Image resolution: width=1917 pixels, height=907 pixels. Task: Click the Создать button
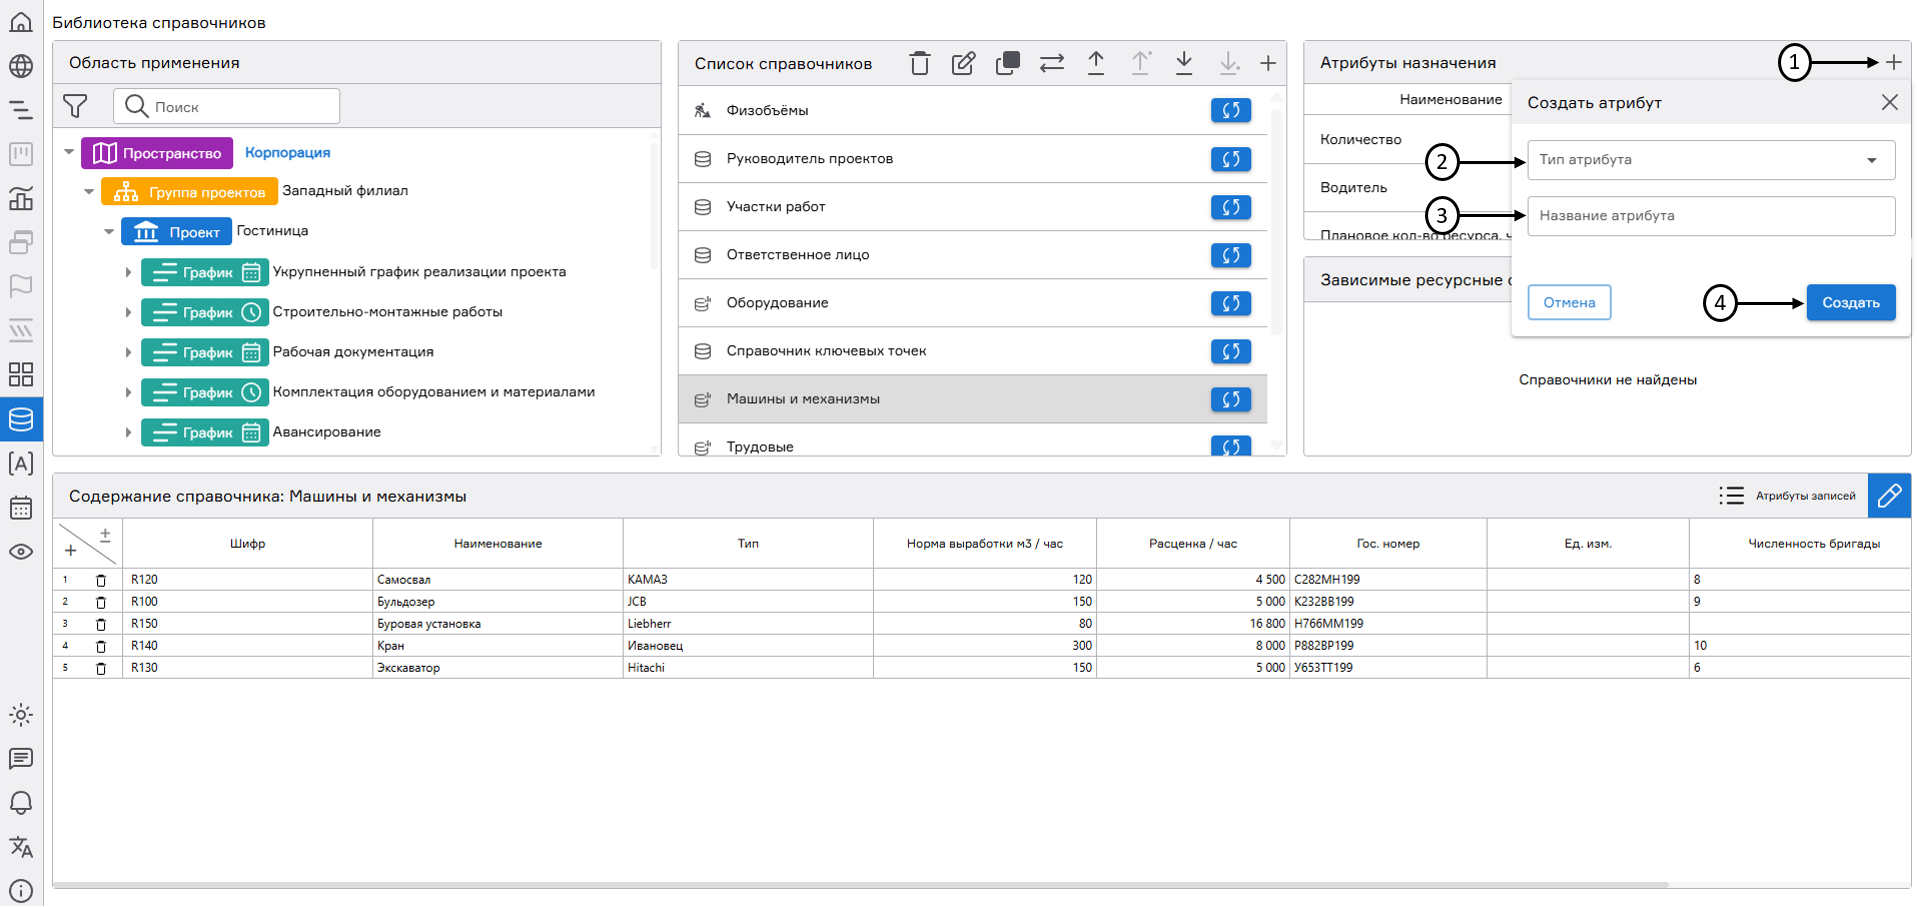[x=1850, y=303]
